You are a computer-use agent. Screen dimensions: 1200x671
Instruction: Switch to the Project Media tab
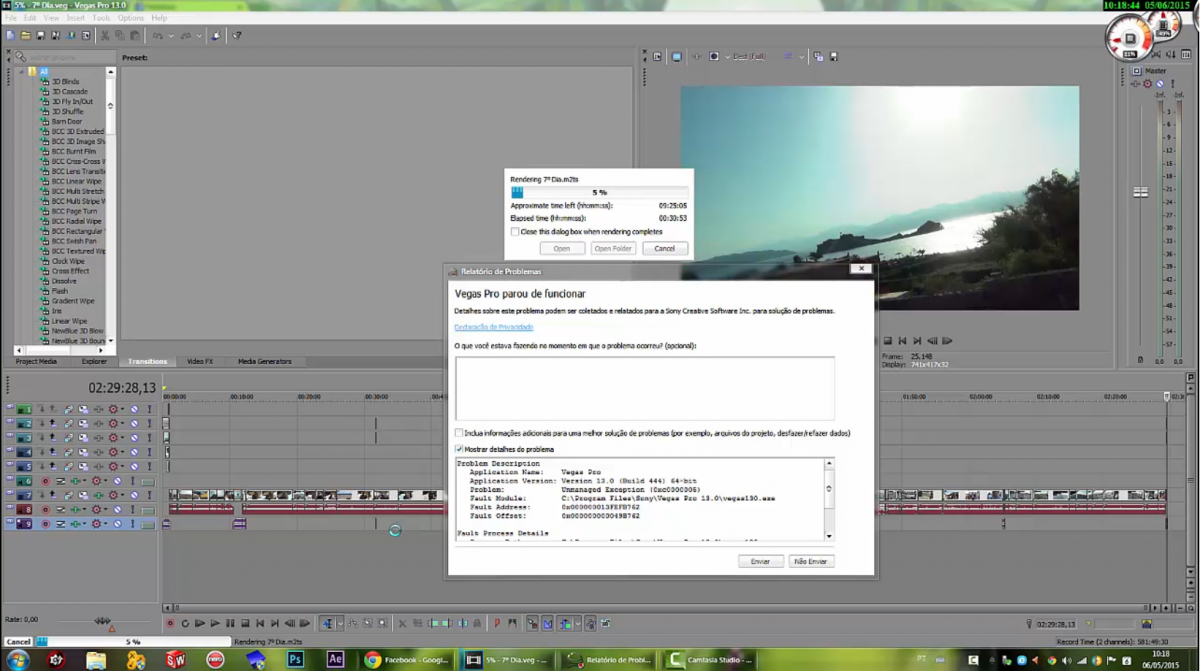pyautogui.click(x=36, y=361)
